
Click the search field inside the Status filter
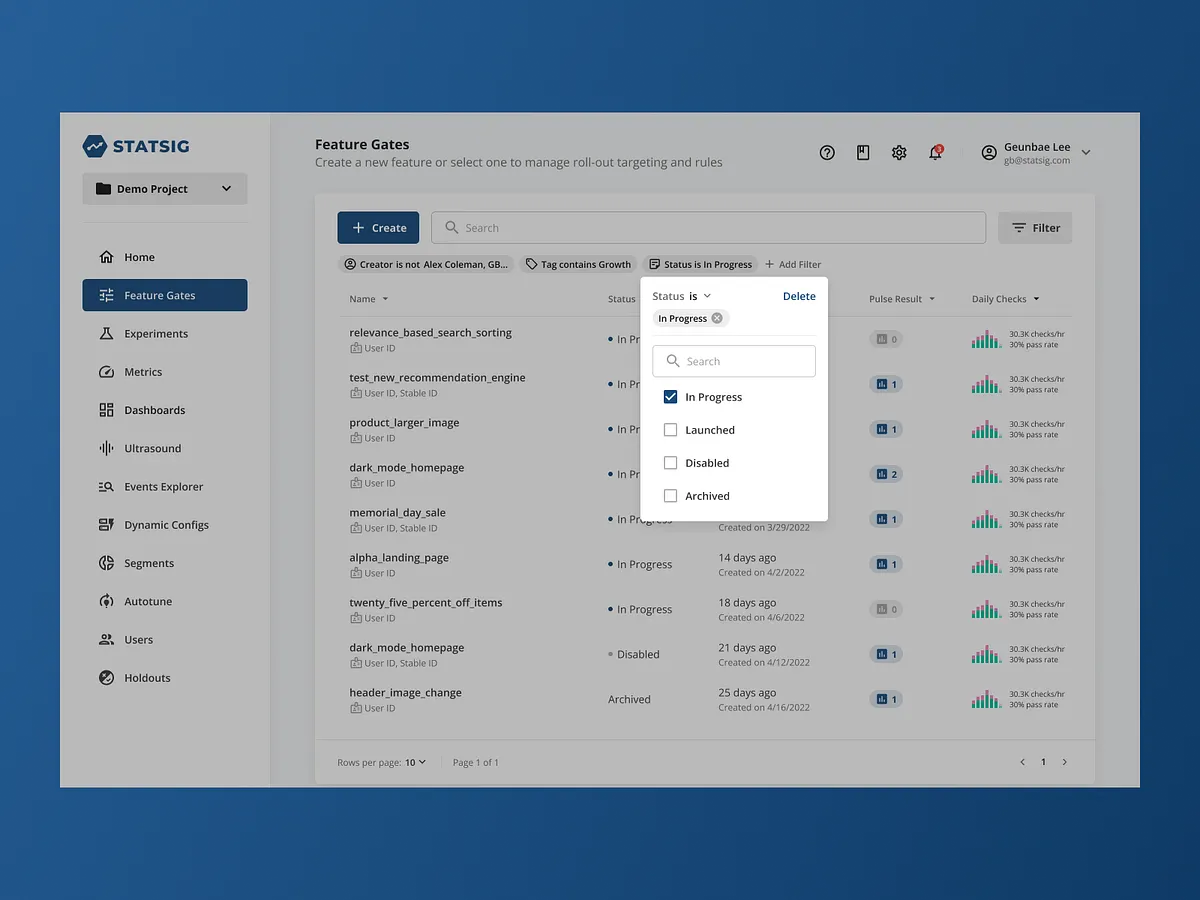click(733, 360)
